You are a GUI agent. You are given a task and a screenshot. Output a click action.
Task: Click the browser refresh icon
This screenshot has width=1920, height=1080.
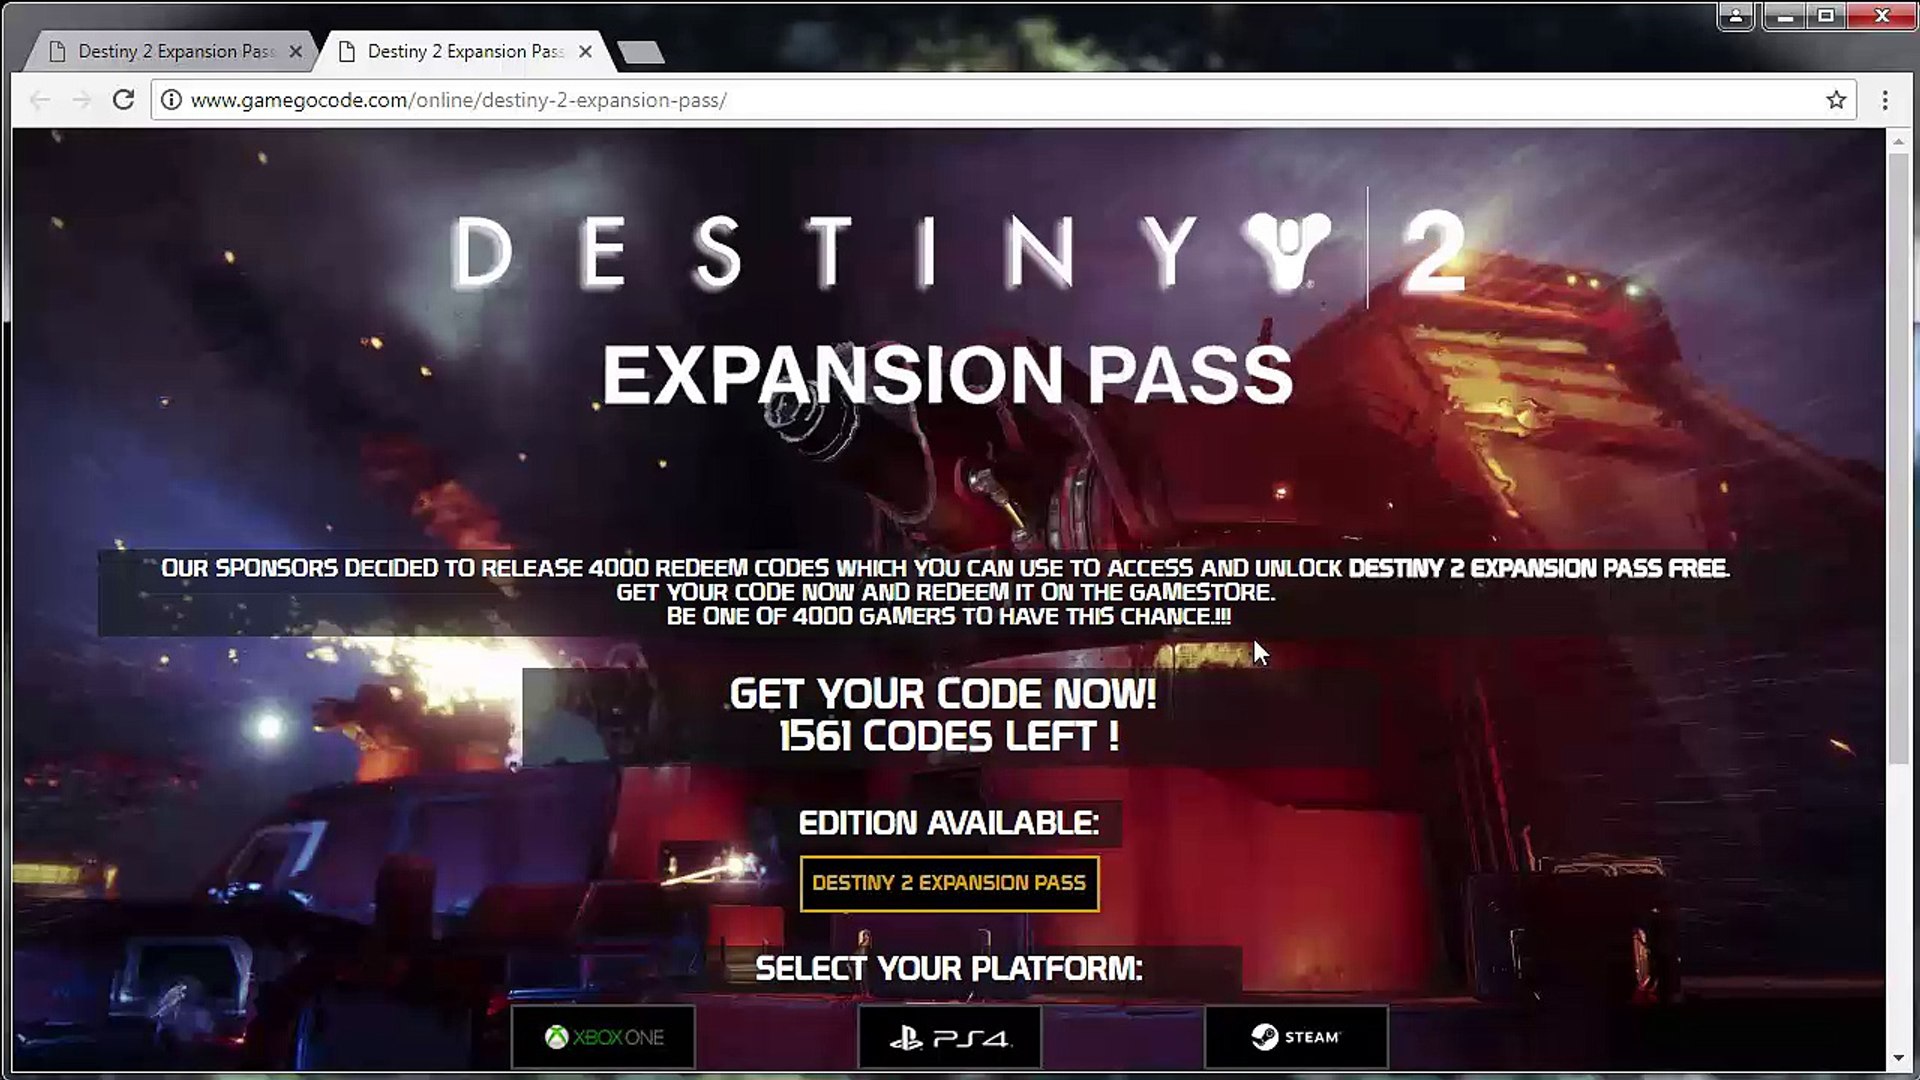tap(124, 100)
